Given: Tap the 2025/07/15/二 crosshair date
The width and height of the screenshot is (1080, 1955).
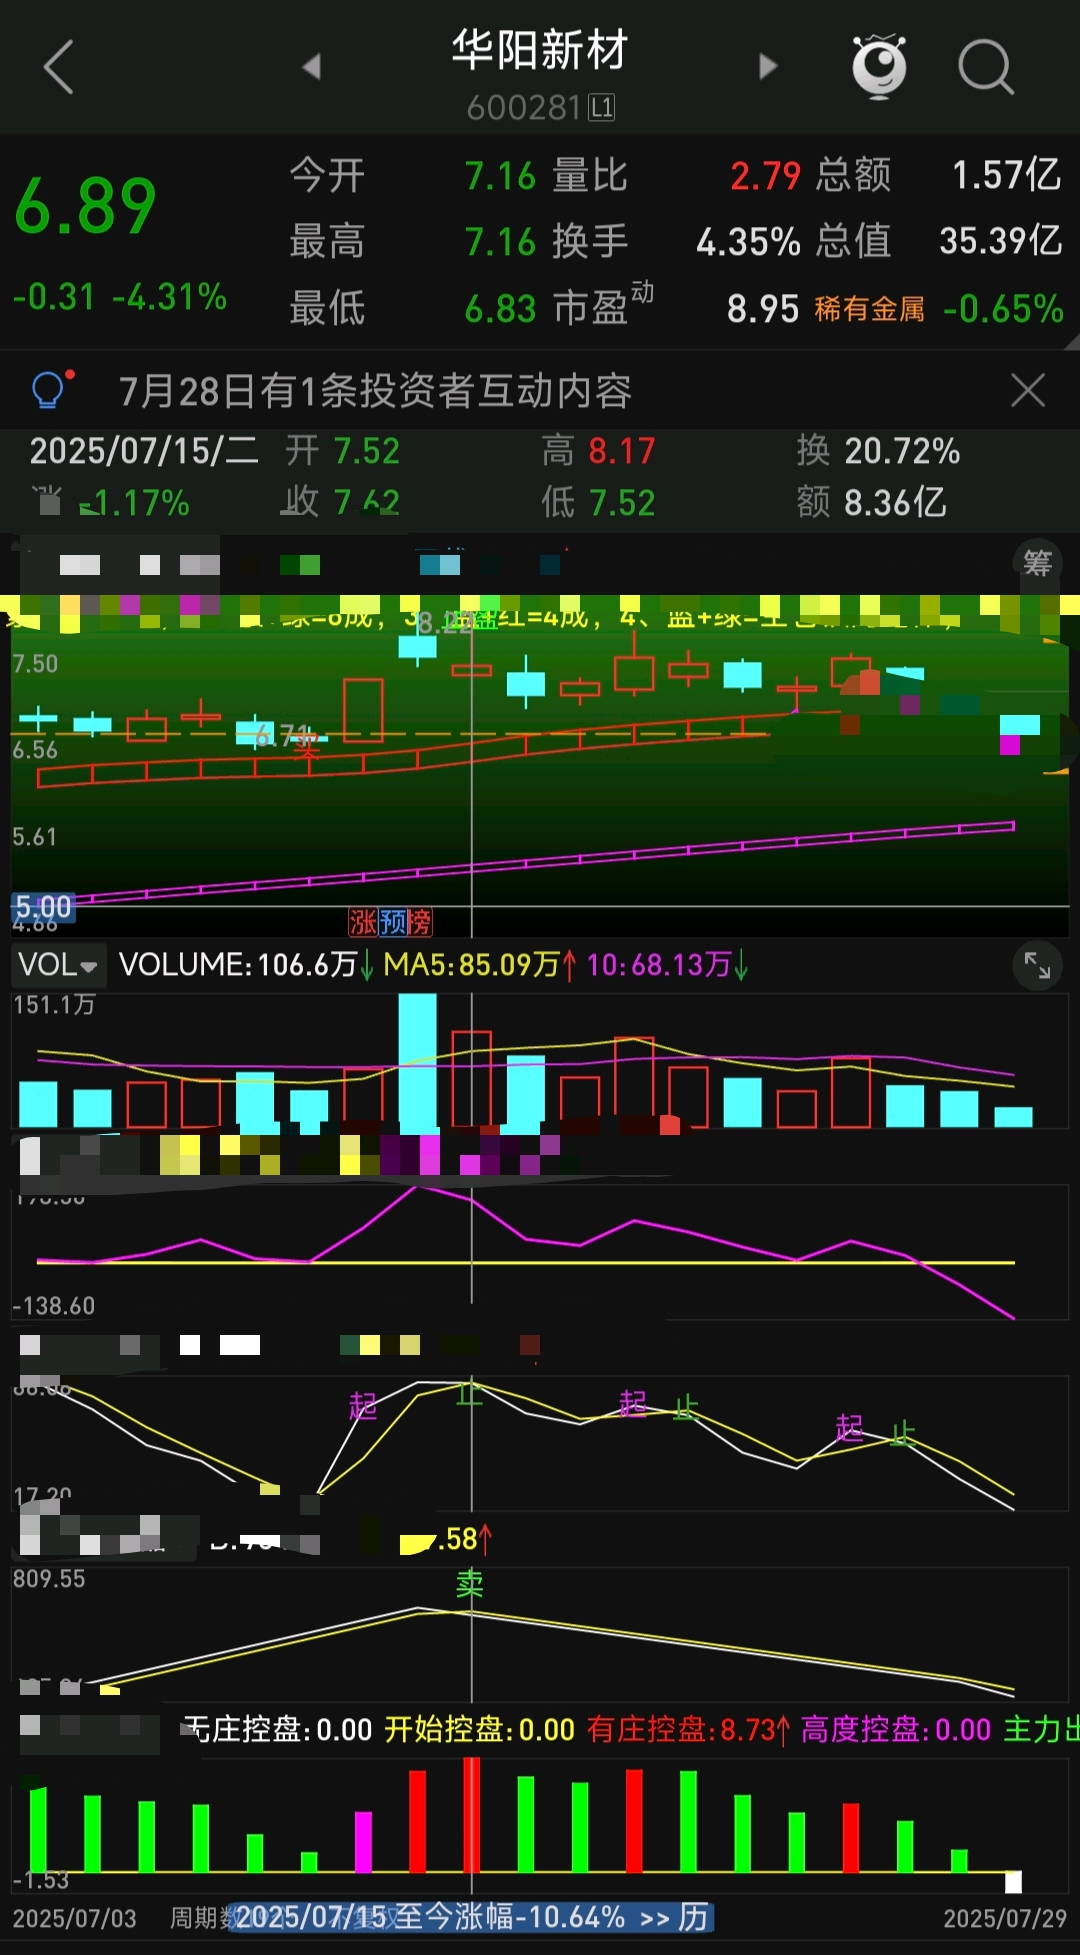Looking at the screenshot, I should (x=144, y=451).
